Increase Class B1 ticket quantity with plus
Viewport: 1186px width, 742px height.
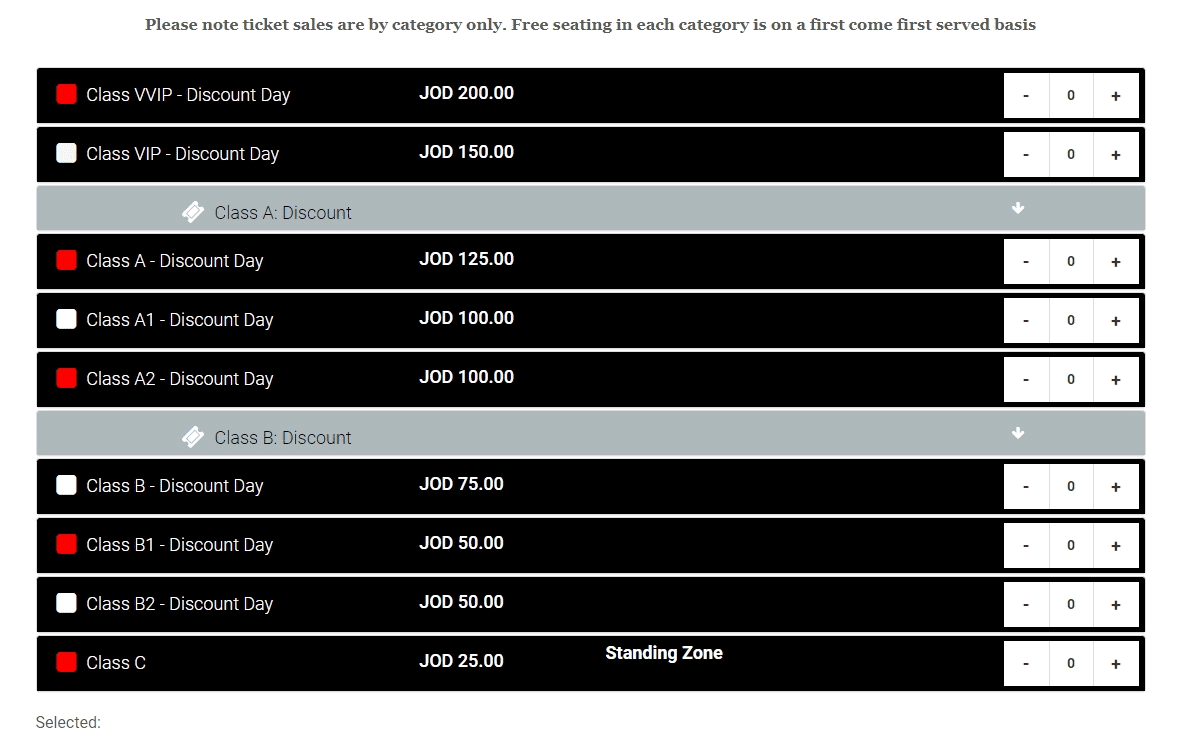(x=1115, y=546)
